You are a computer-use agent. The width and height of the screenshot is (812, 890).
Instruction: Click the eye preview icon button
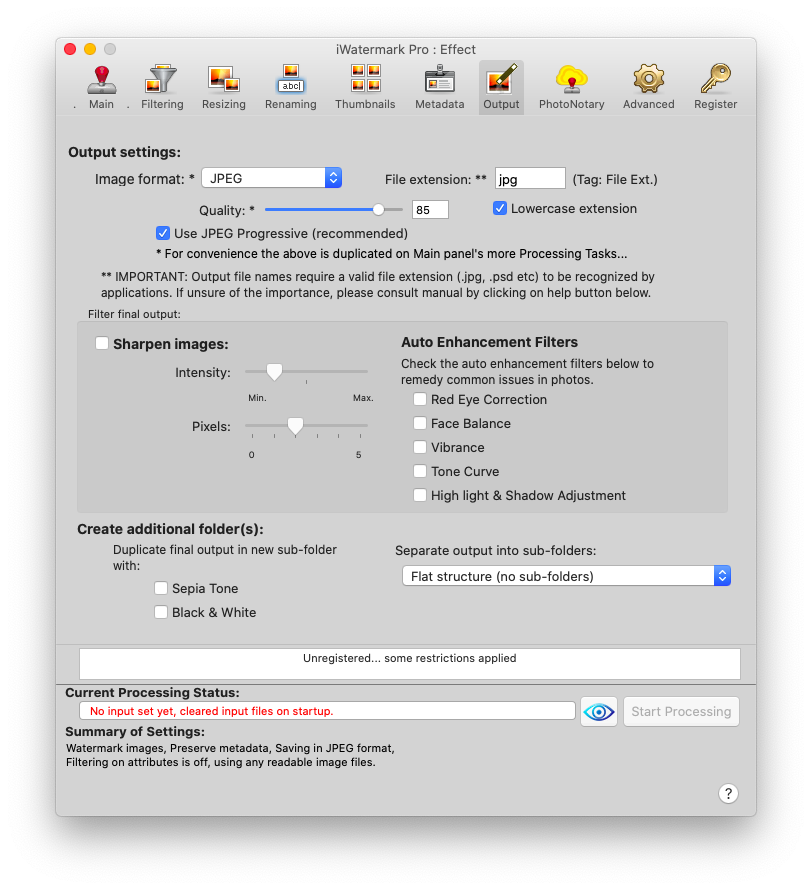tap(599, 711)
